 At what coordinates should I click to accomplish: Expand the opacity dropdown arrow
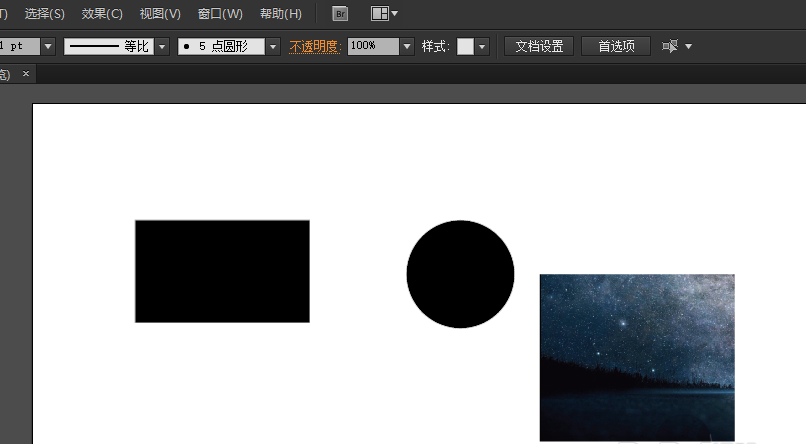tap(407, 46)
